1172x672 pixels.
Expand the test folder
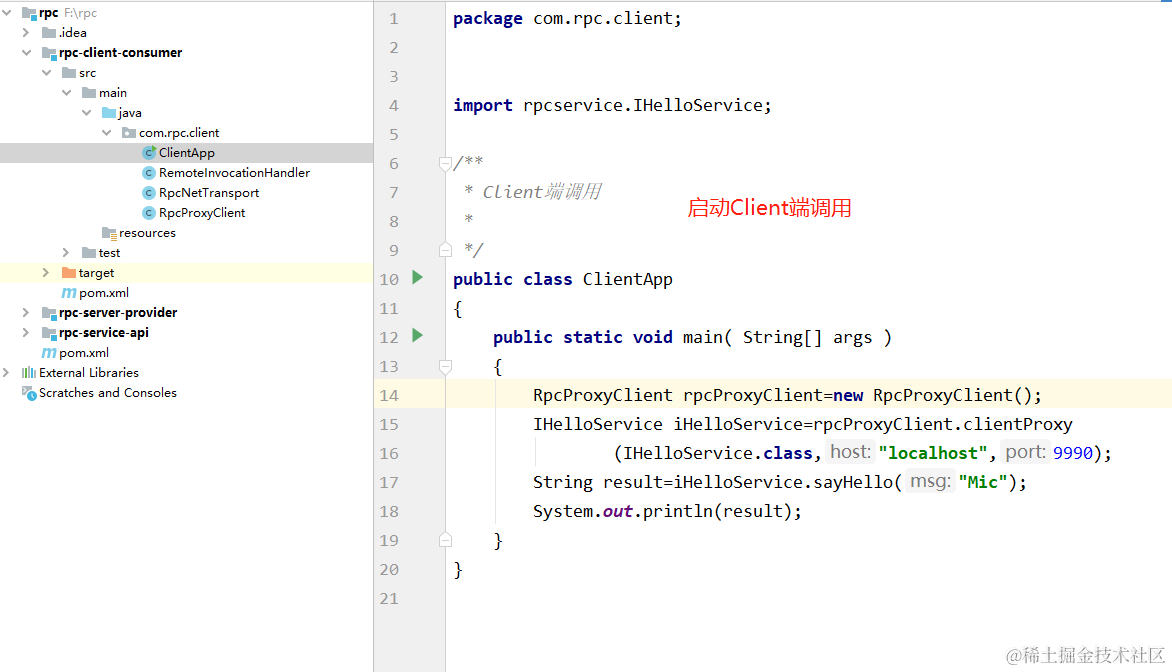pyautogui.click(x=66, y=253)
